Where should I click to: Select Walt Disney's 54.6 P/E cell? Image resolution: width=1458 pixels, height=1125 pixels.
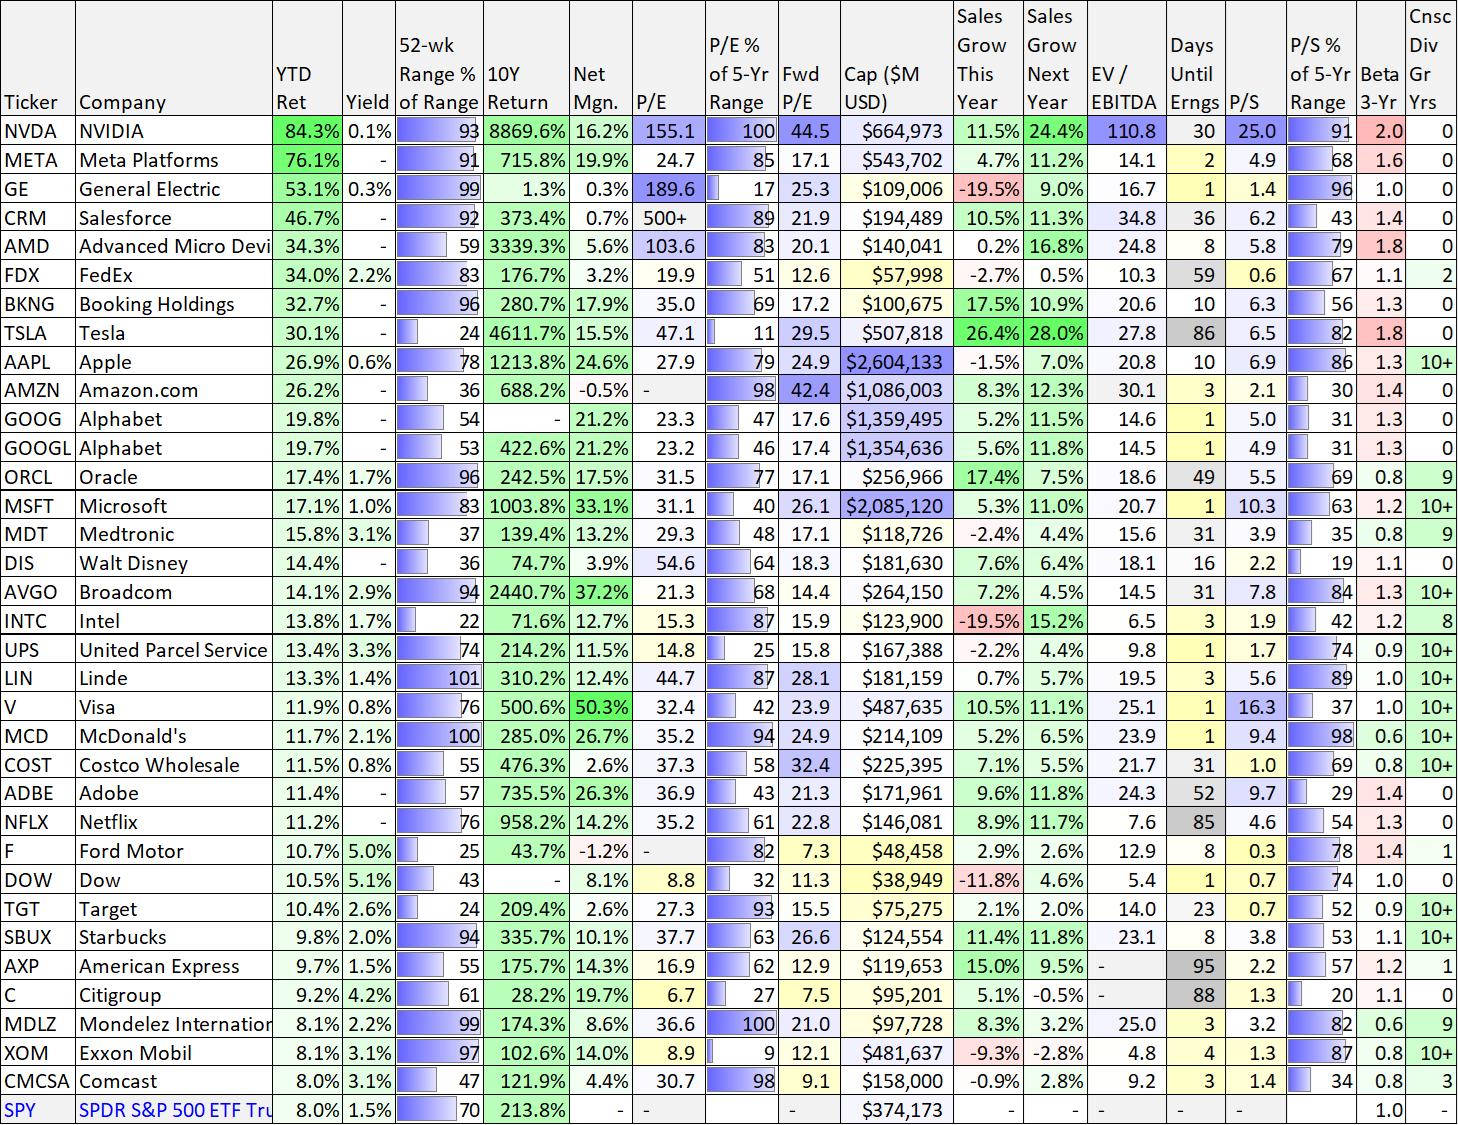tap(669, 563)
